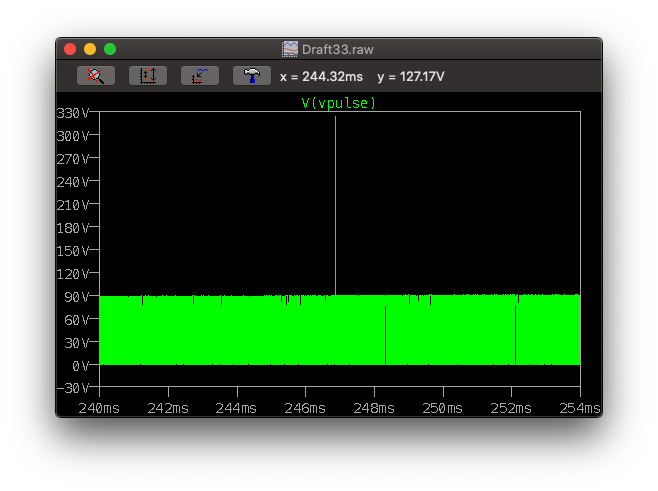Click the V(vpulse) trace label
The image size is (658, 491).
click(x=338, y=103)
